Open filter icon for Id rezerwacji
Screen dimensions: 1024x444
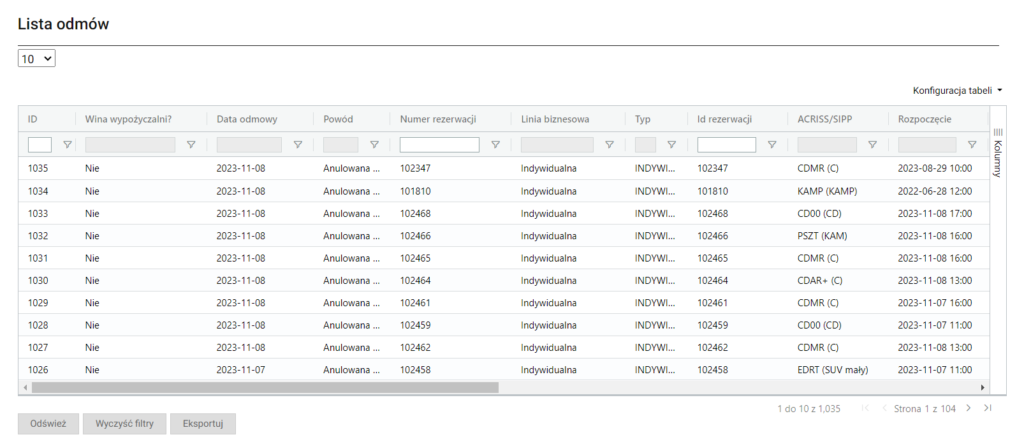771,145
